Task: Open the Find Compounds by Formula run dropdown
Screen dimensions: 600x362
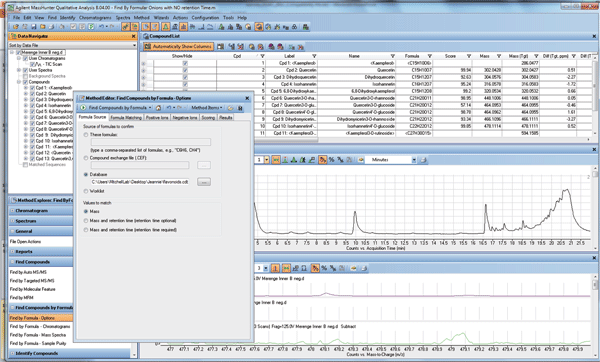Action: [x=150, y=108]
